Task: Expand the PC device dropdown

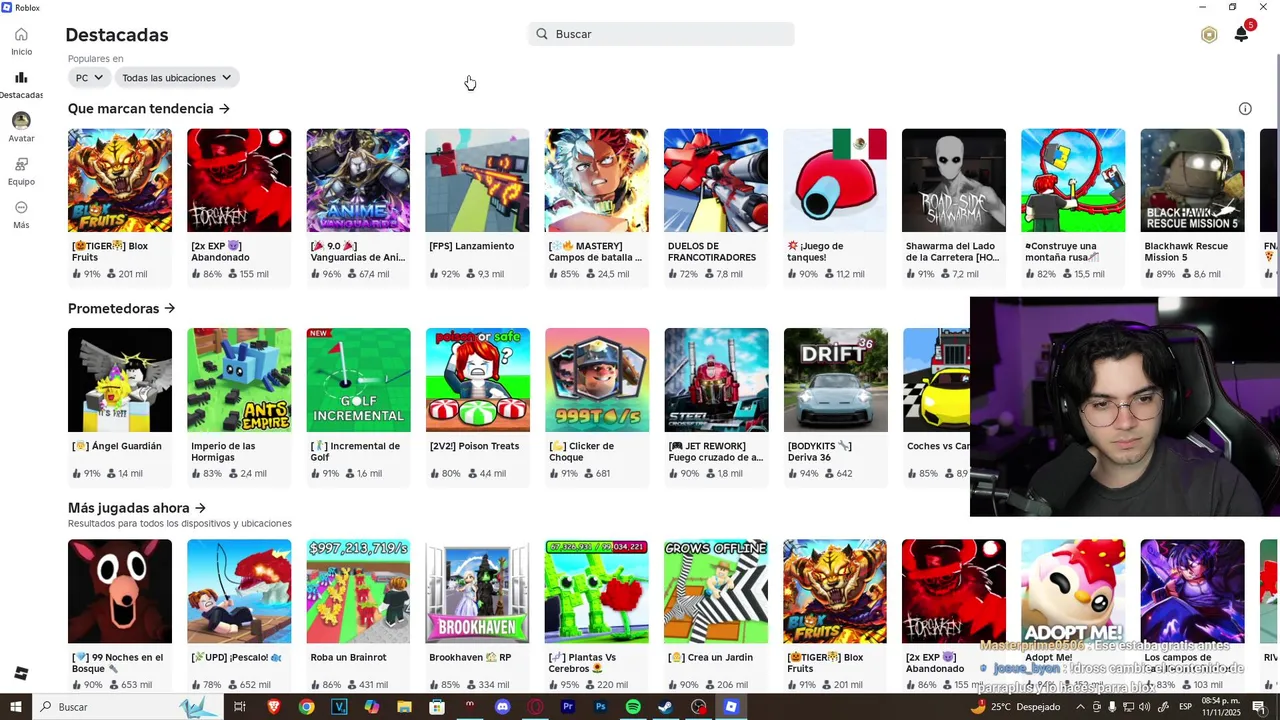Action: 88,78
